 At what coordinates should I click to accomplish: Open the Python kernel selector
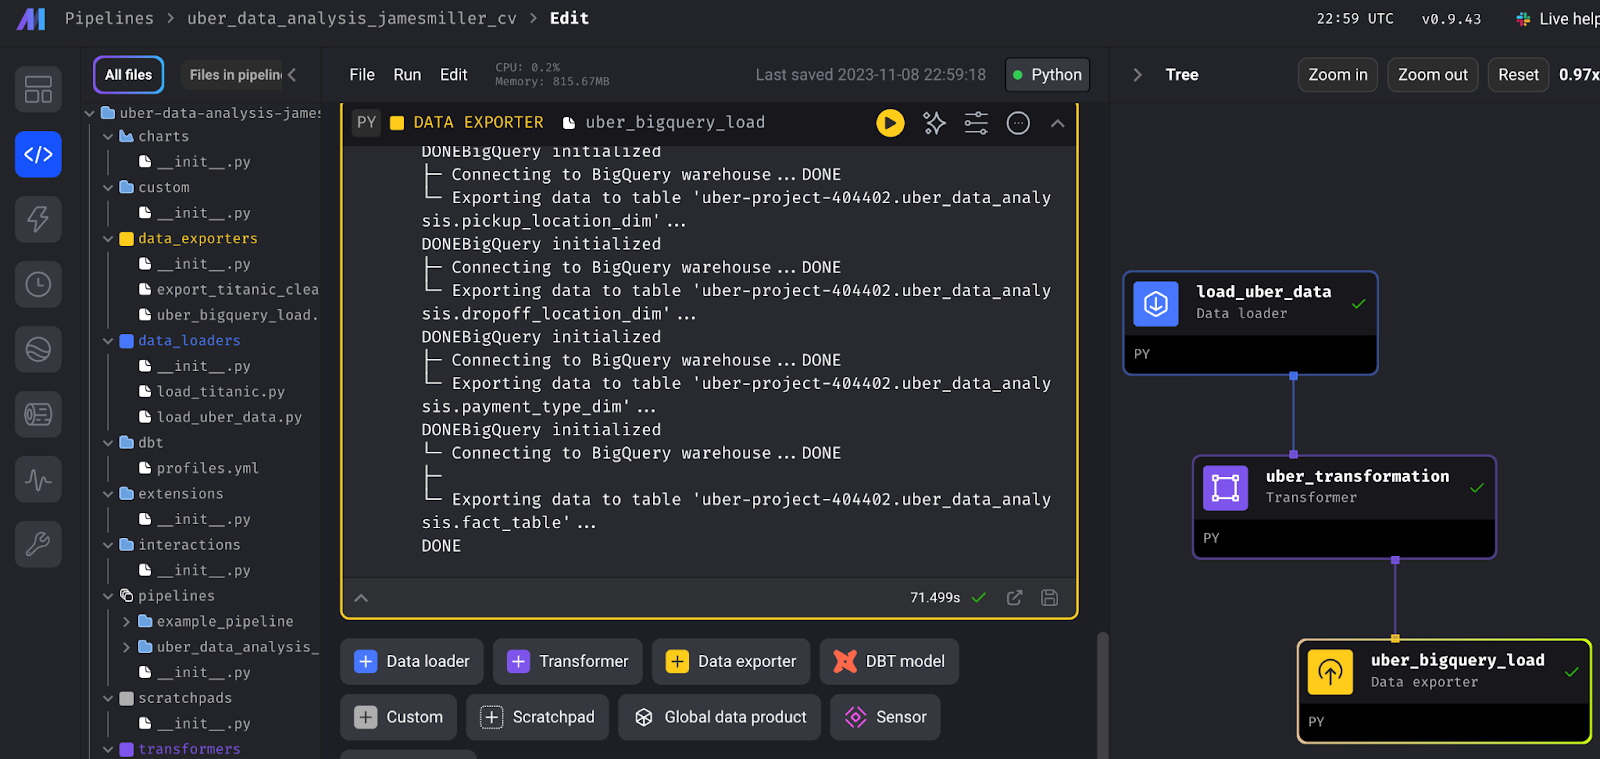[1047, 75]
